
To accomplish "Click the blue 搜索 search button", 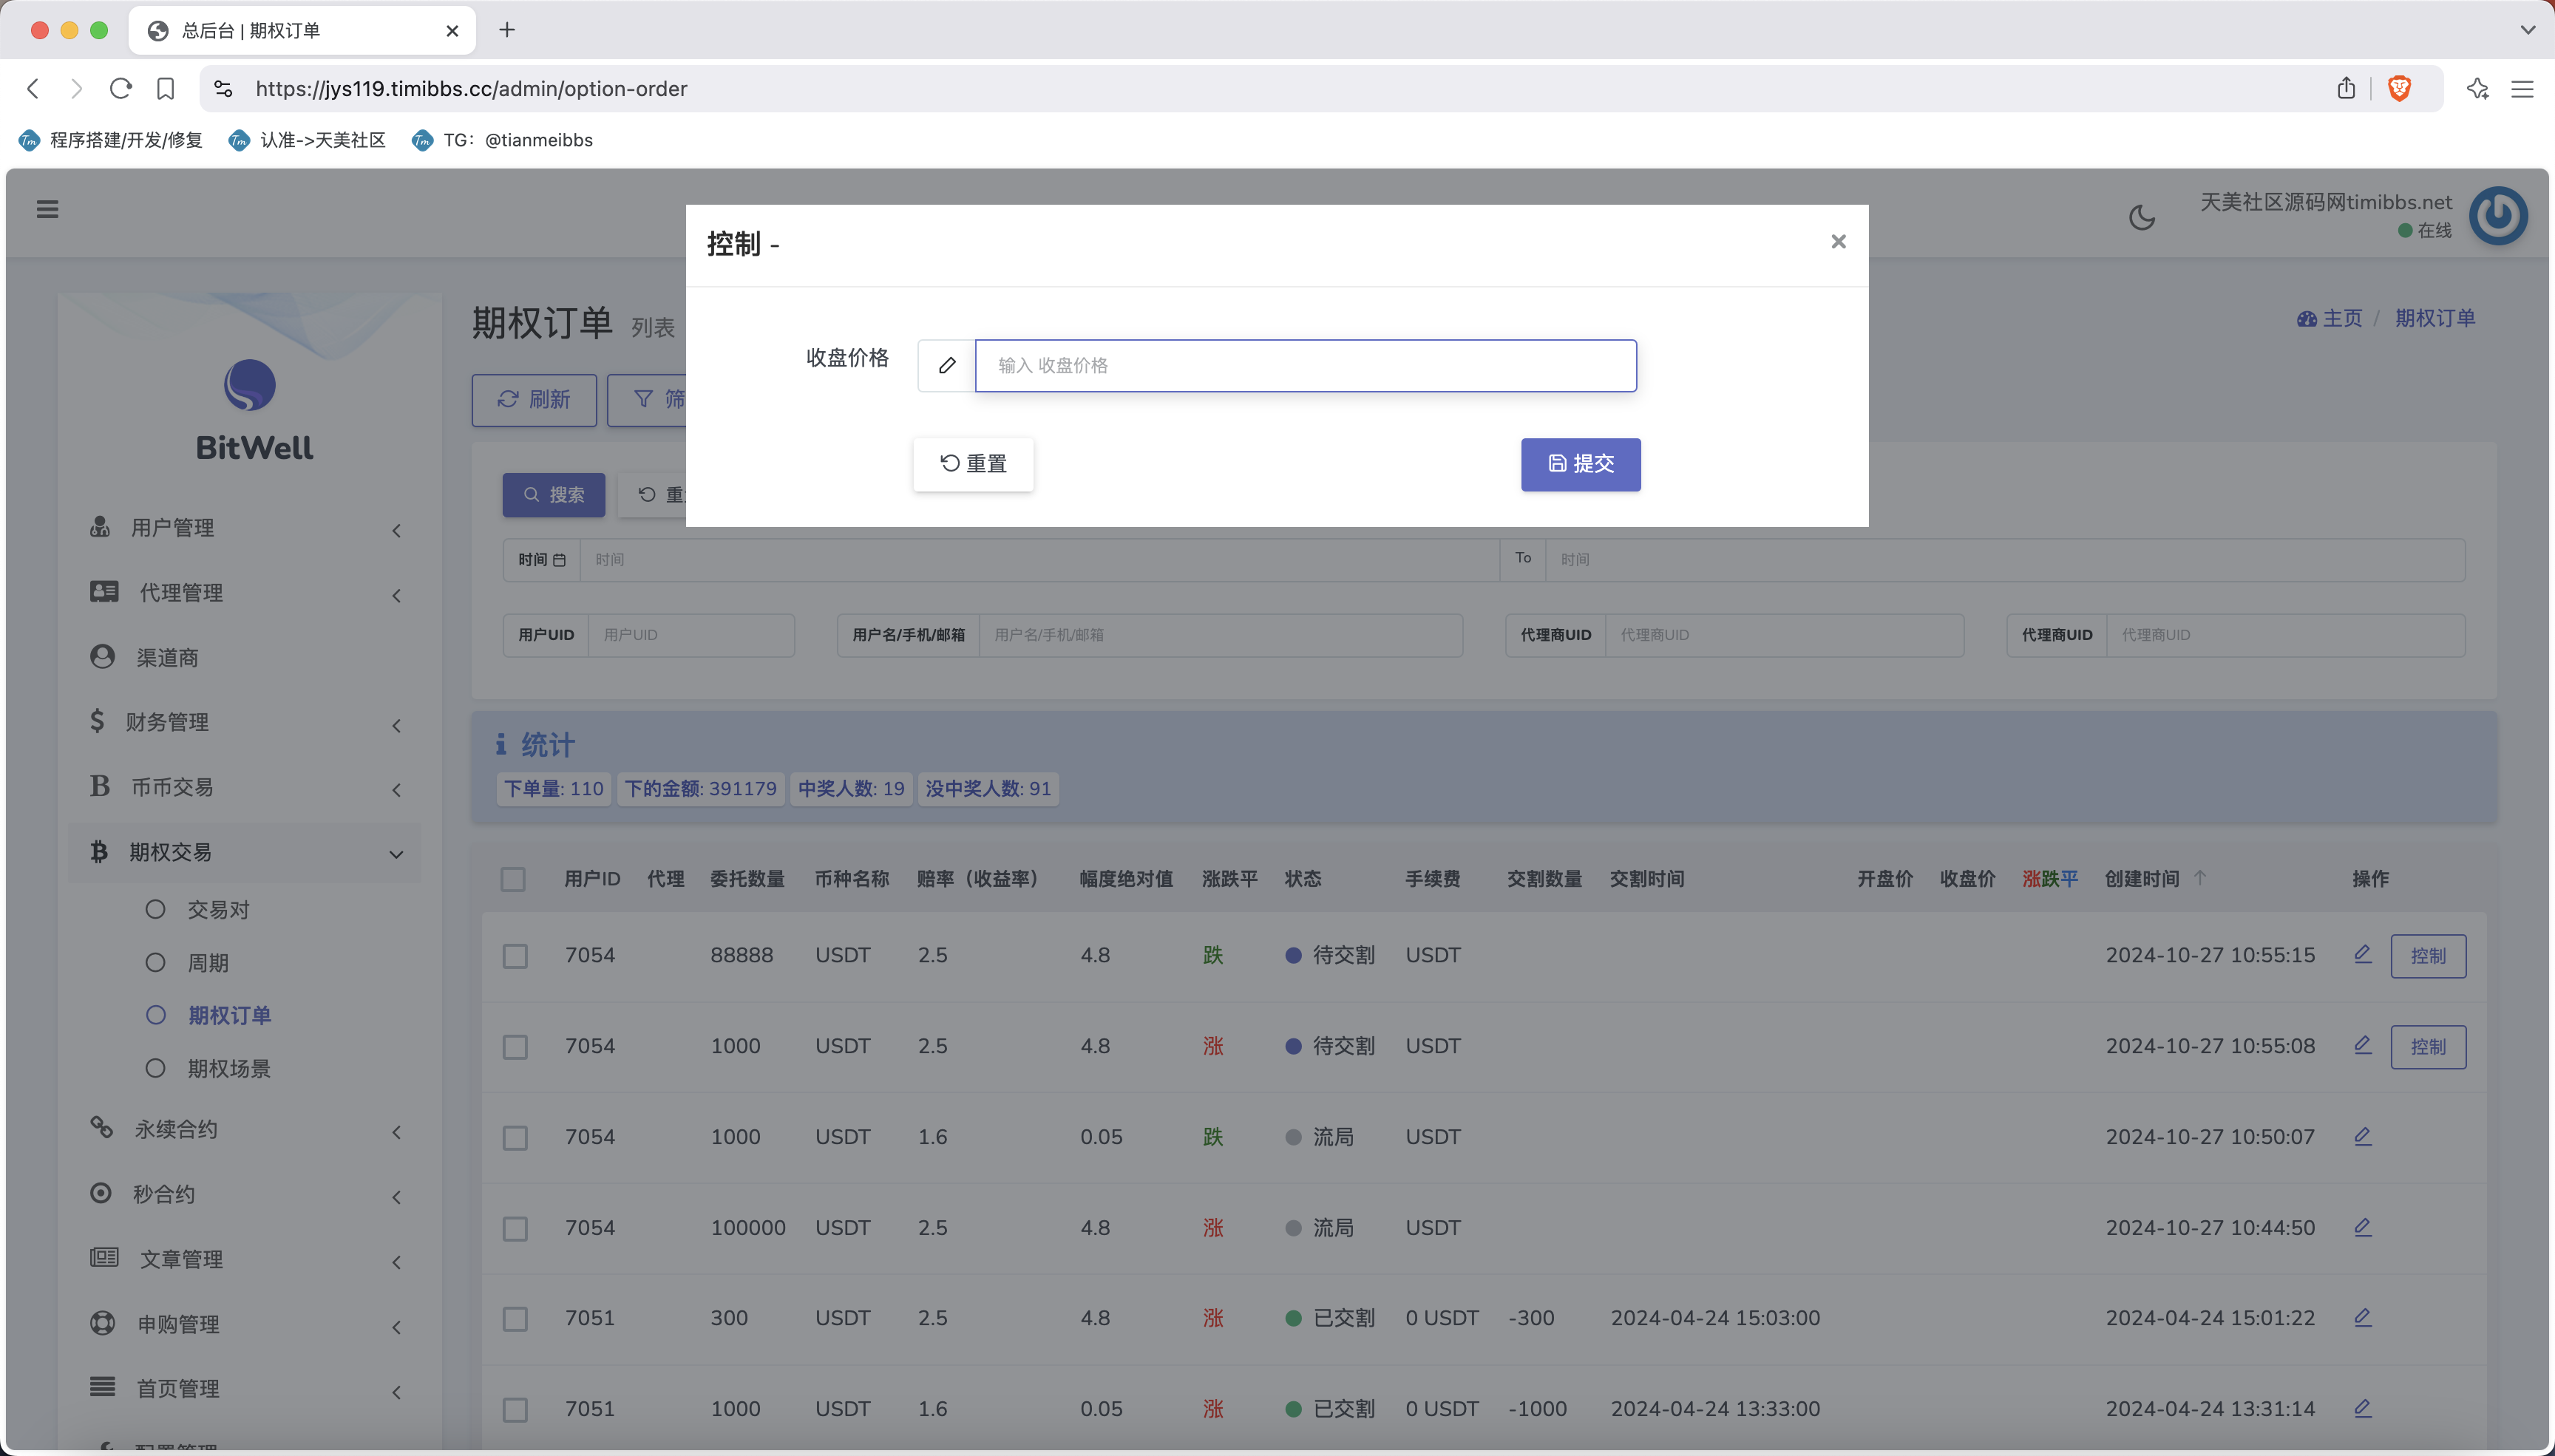I will coord(554,495).
